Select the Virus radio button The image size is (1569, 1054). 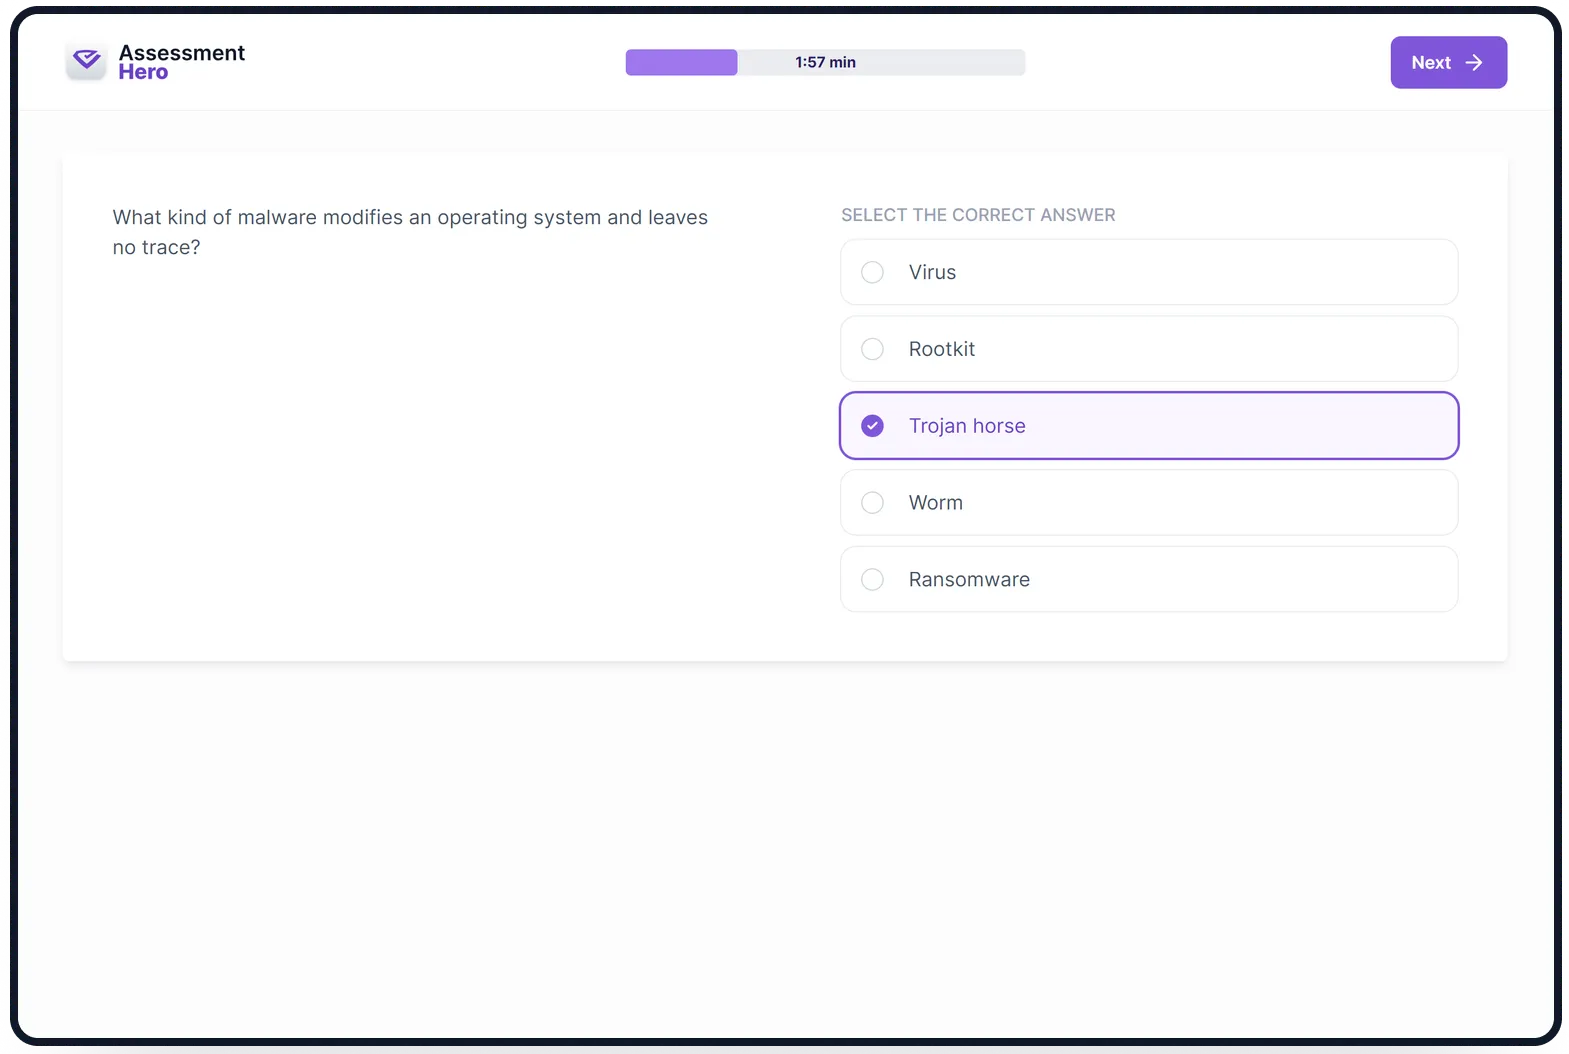(x=872, y=272)
